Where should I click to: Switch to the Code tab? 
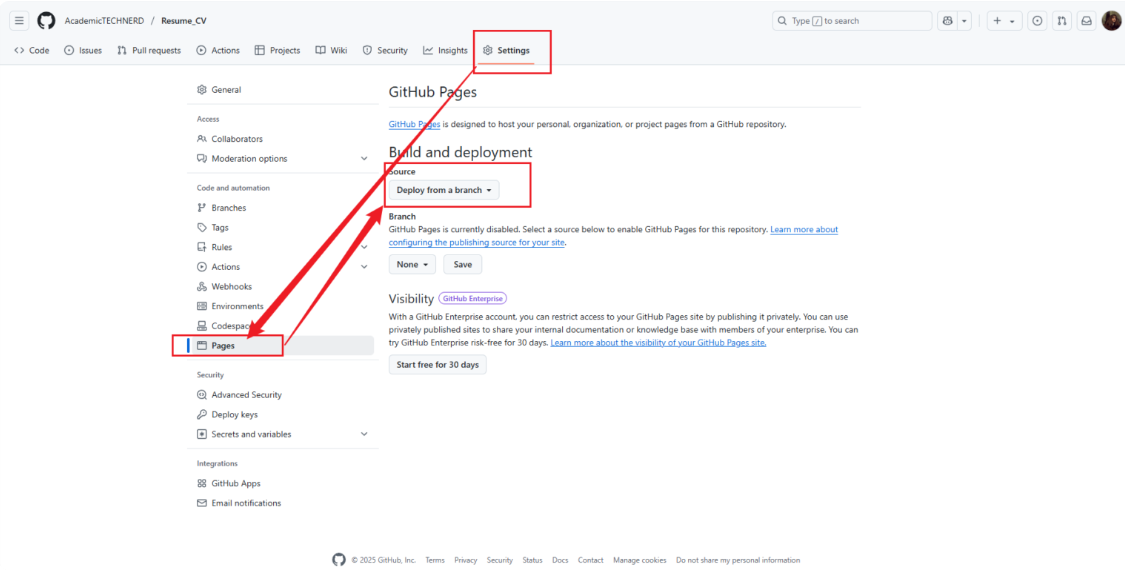[x=32, y=50]
